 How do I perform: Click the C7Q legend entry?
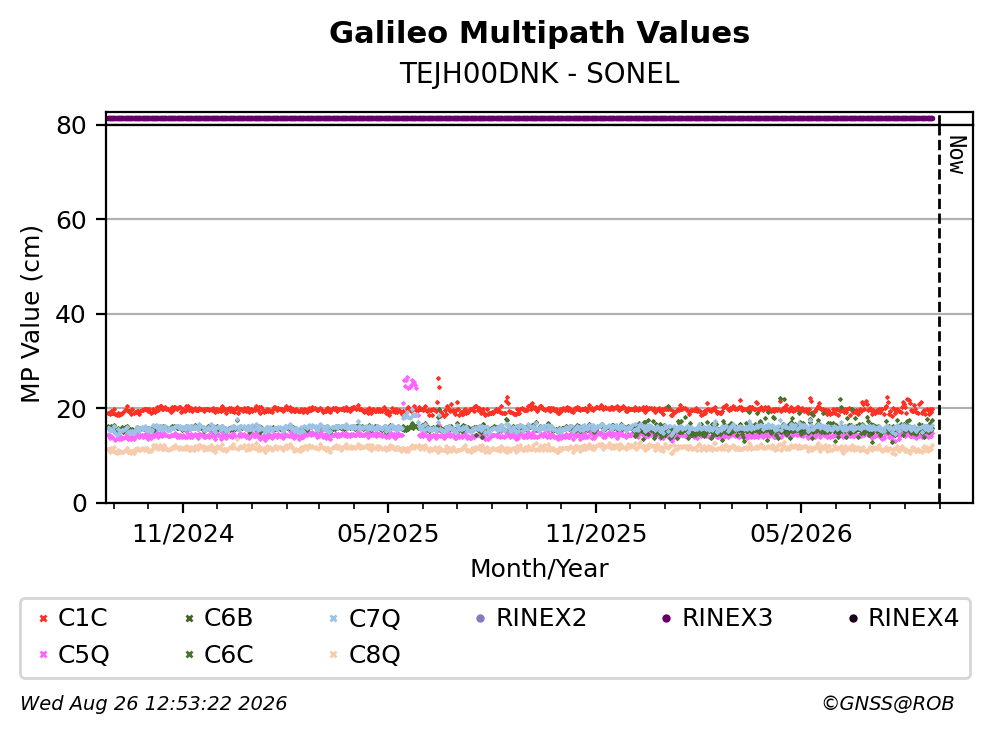365,618
